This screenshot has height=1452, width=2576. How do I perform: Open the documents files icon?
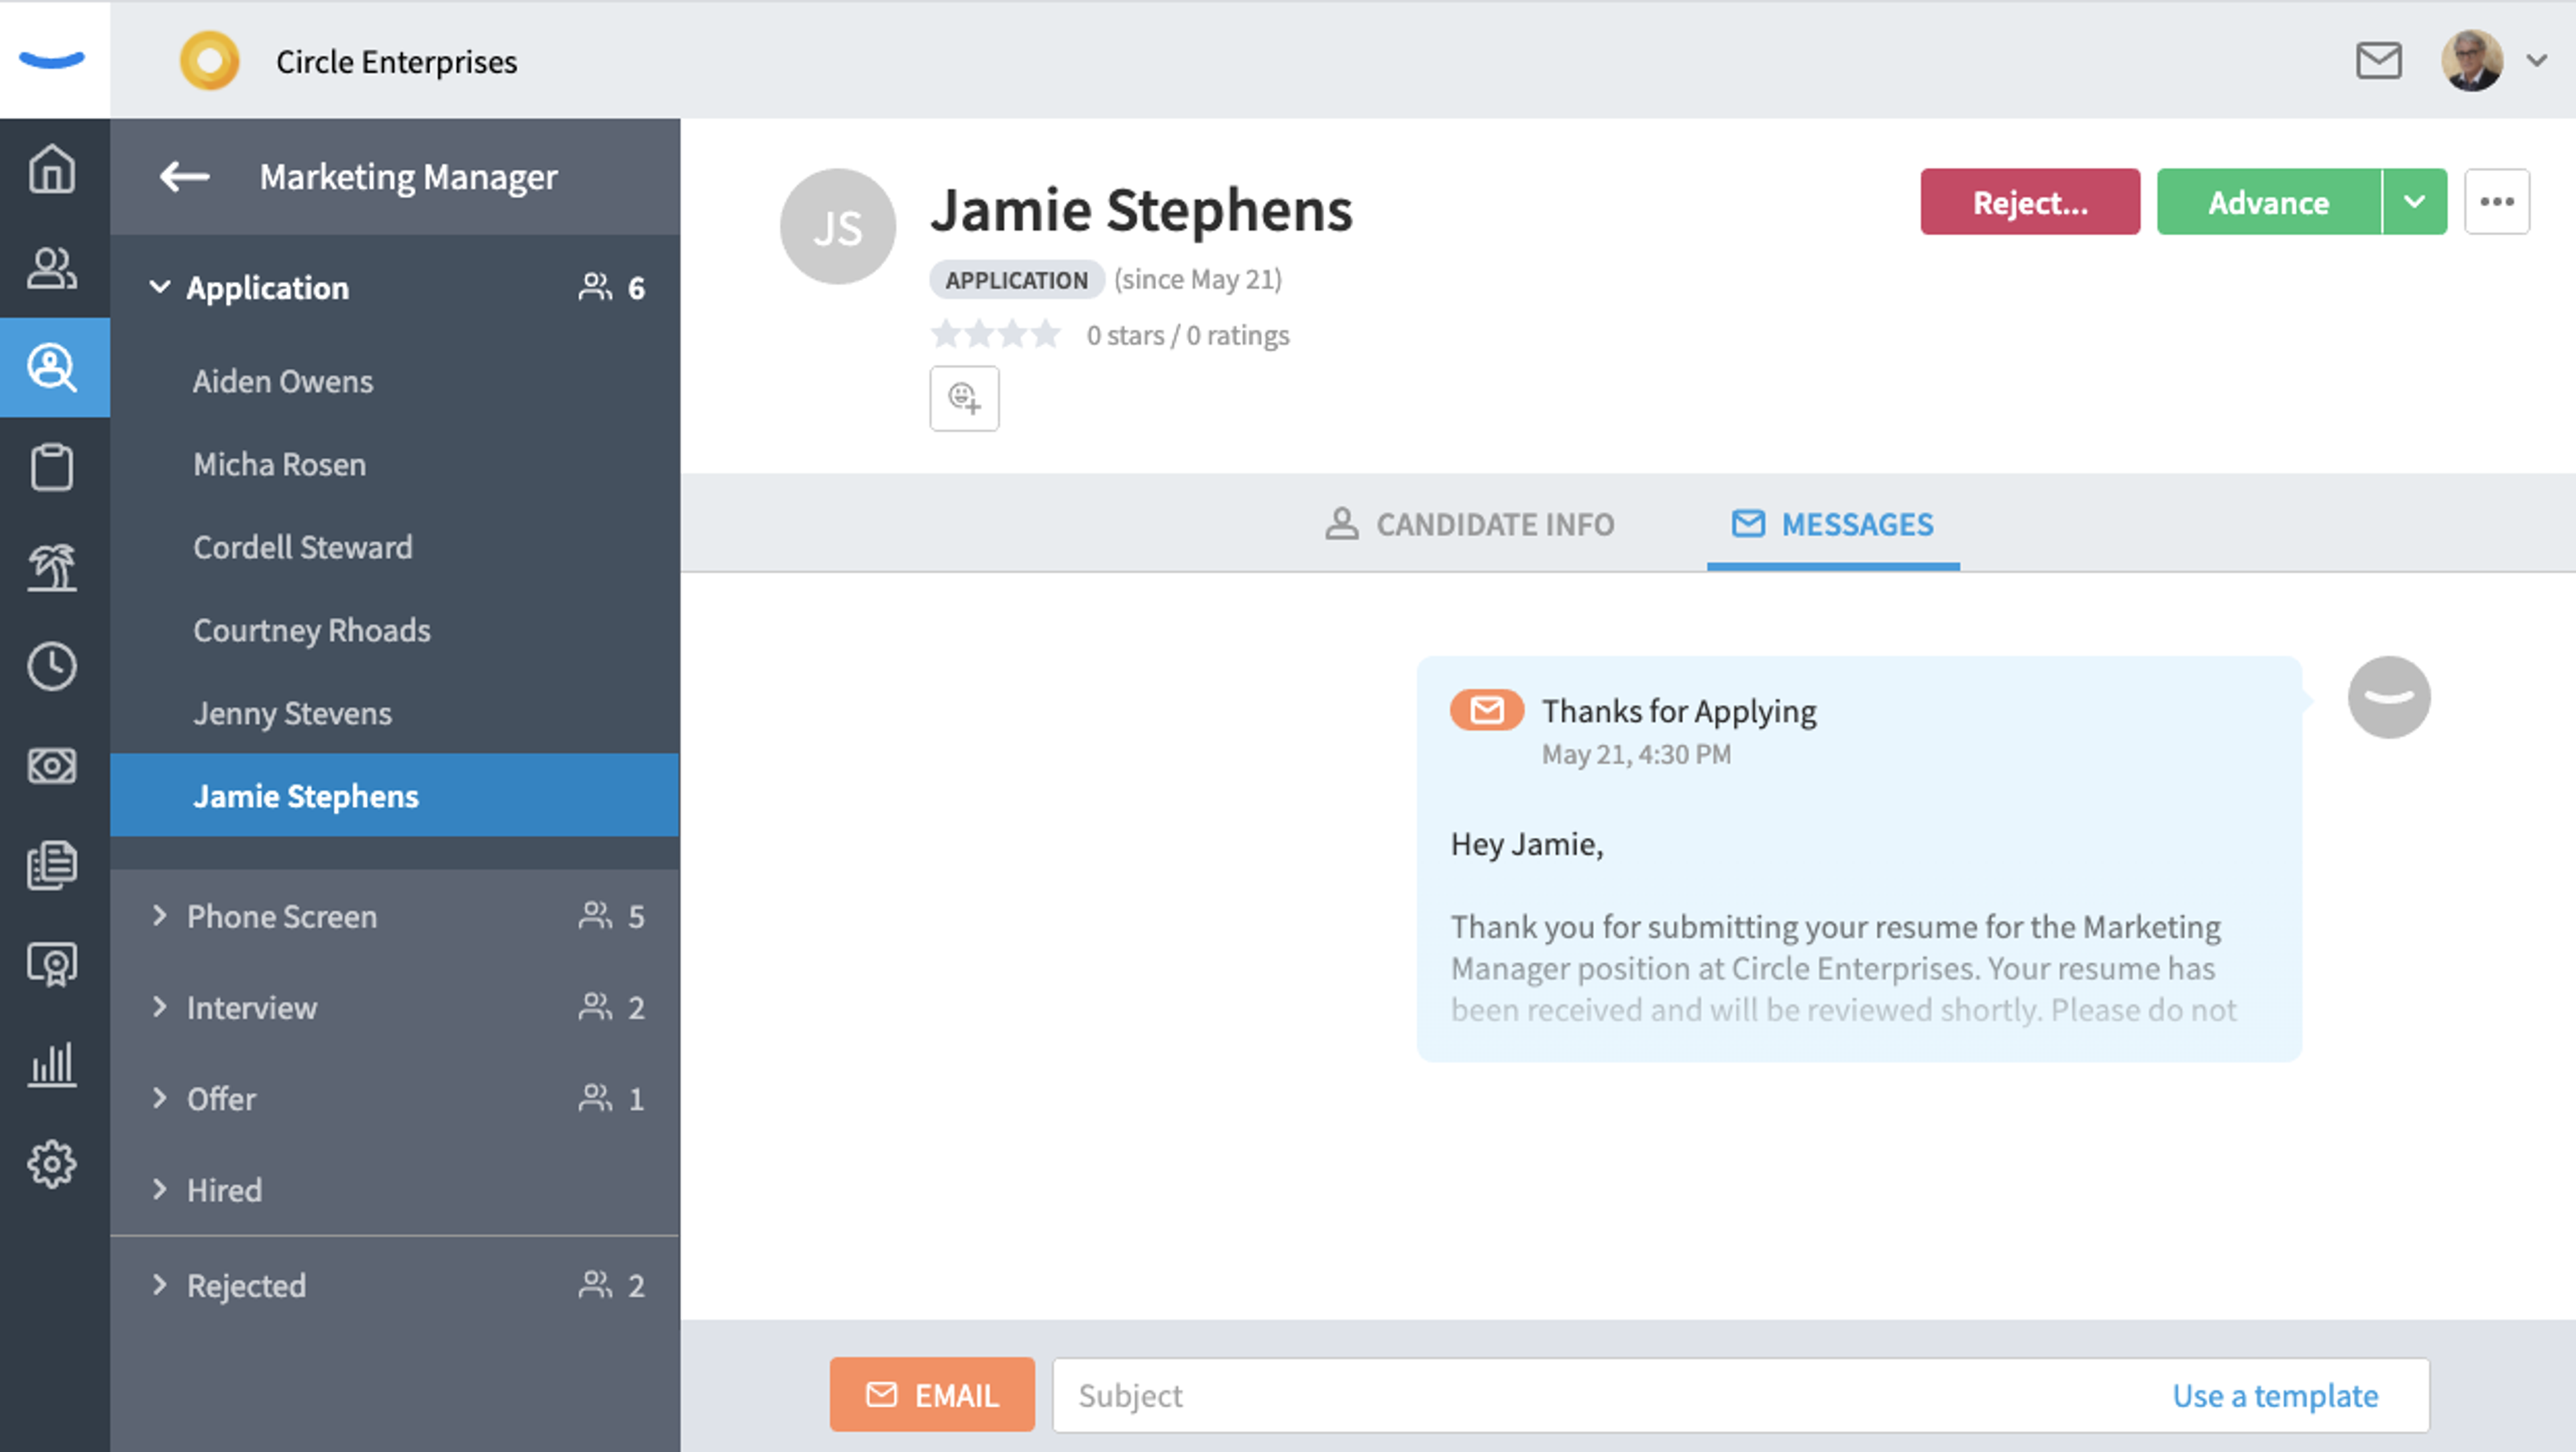[52, 865]
